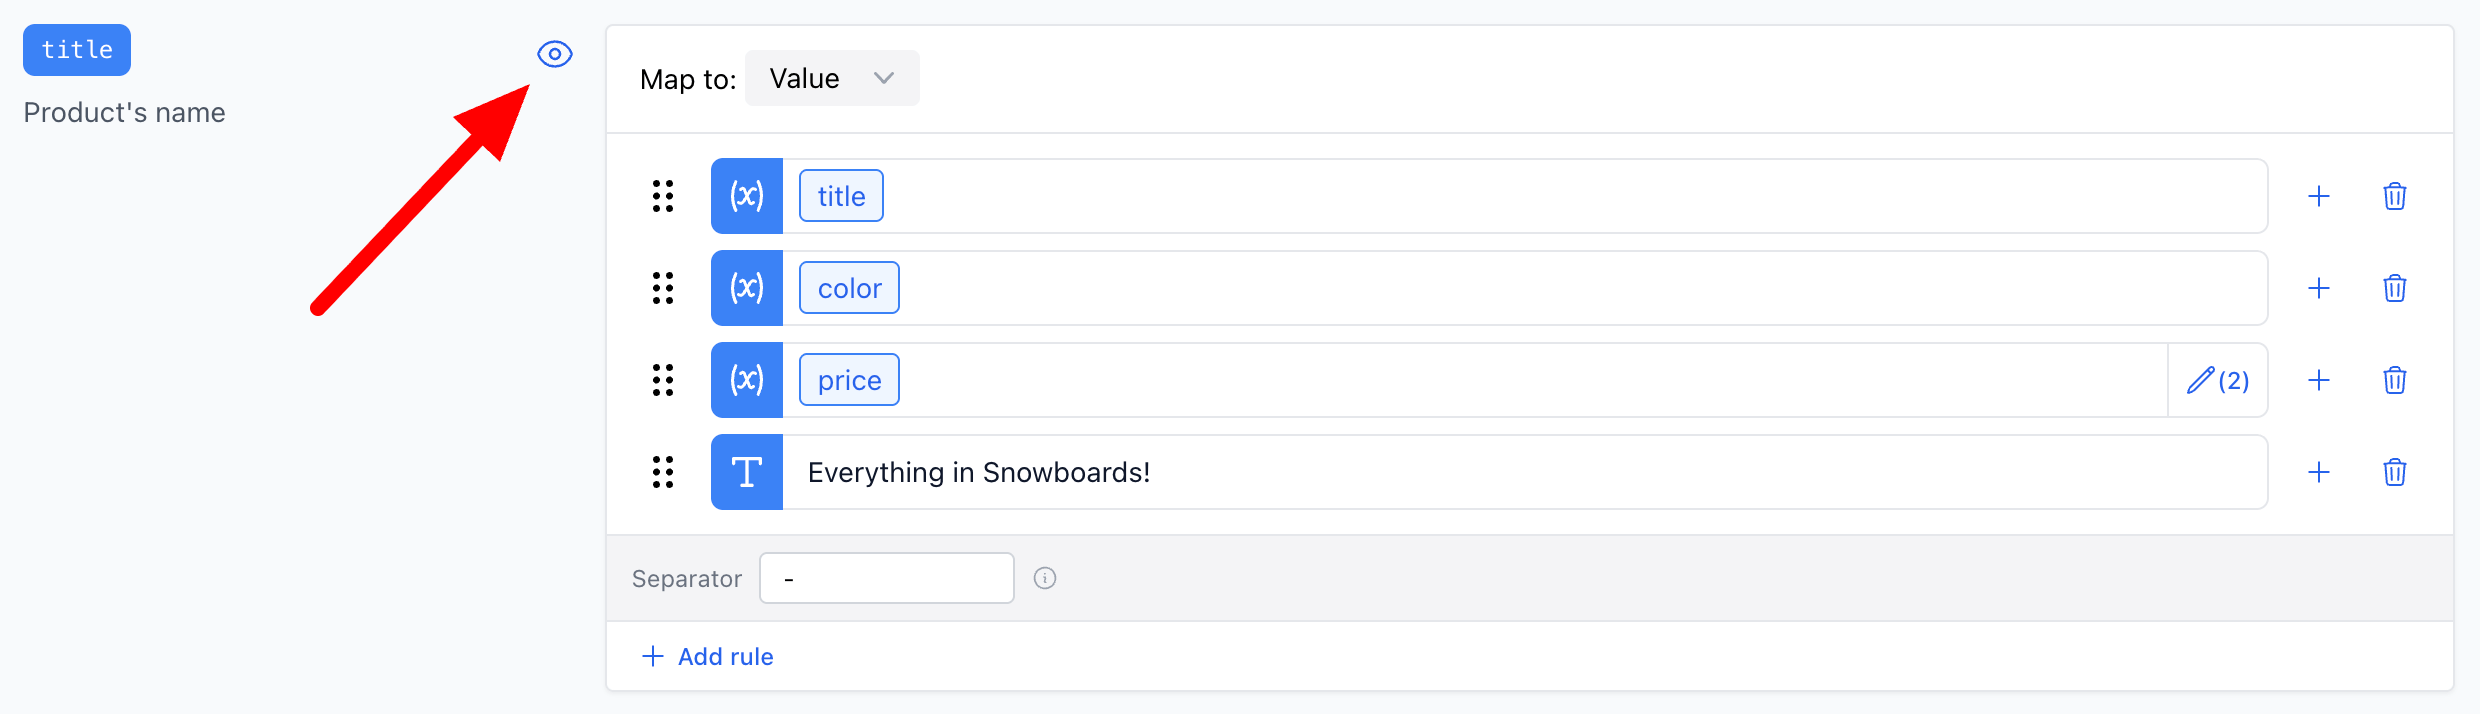
Task: Add a rule after the price row
Action: (x=2318, y=380)
